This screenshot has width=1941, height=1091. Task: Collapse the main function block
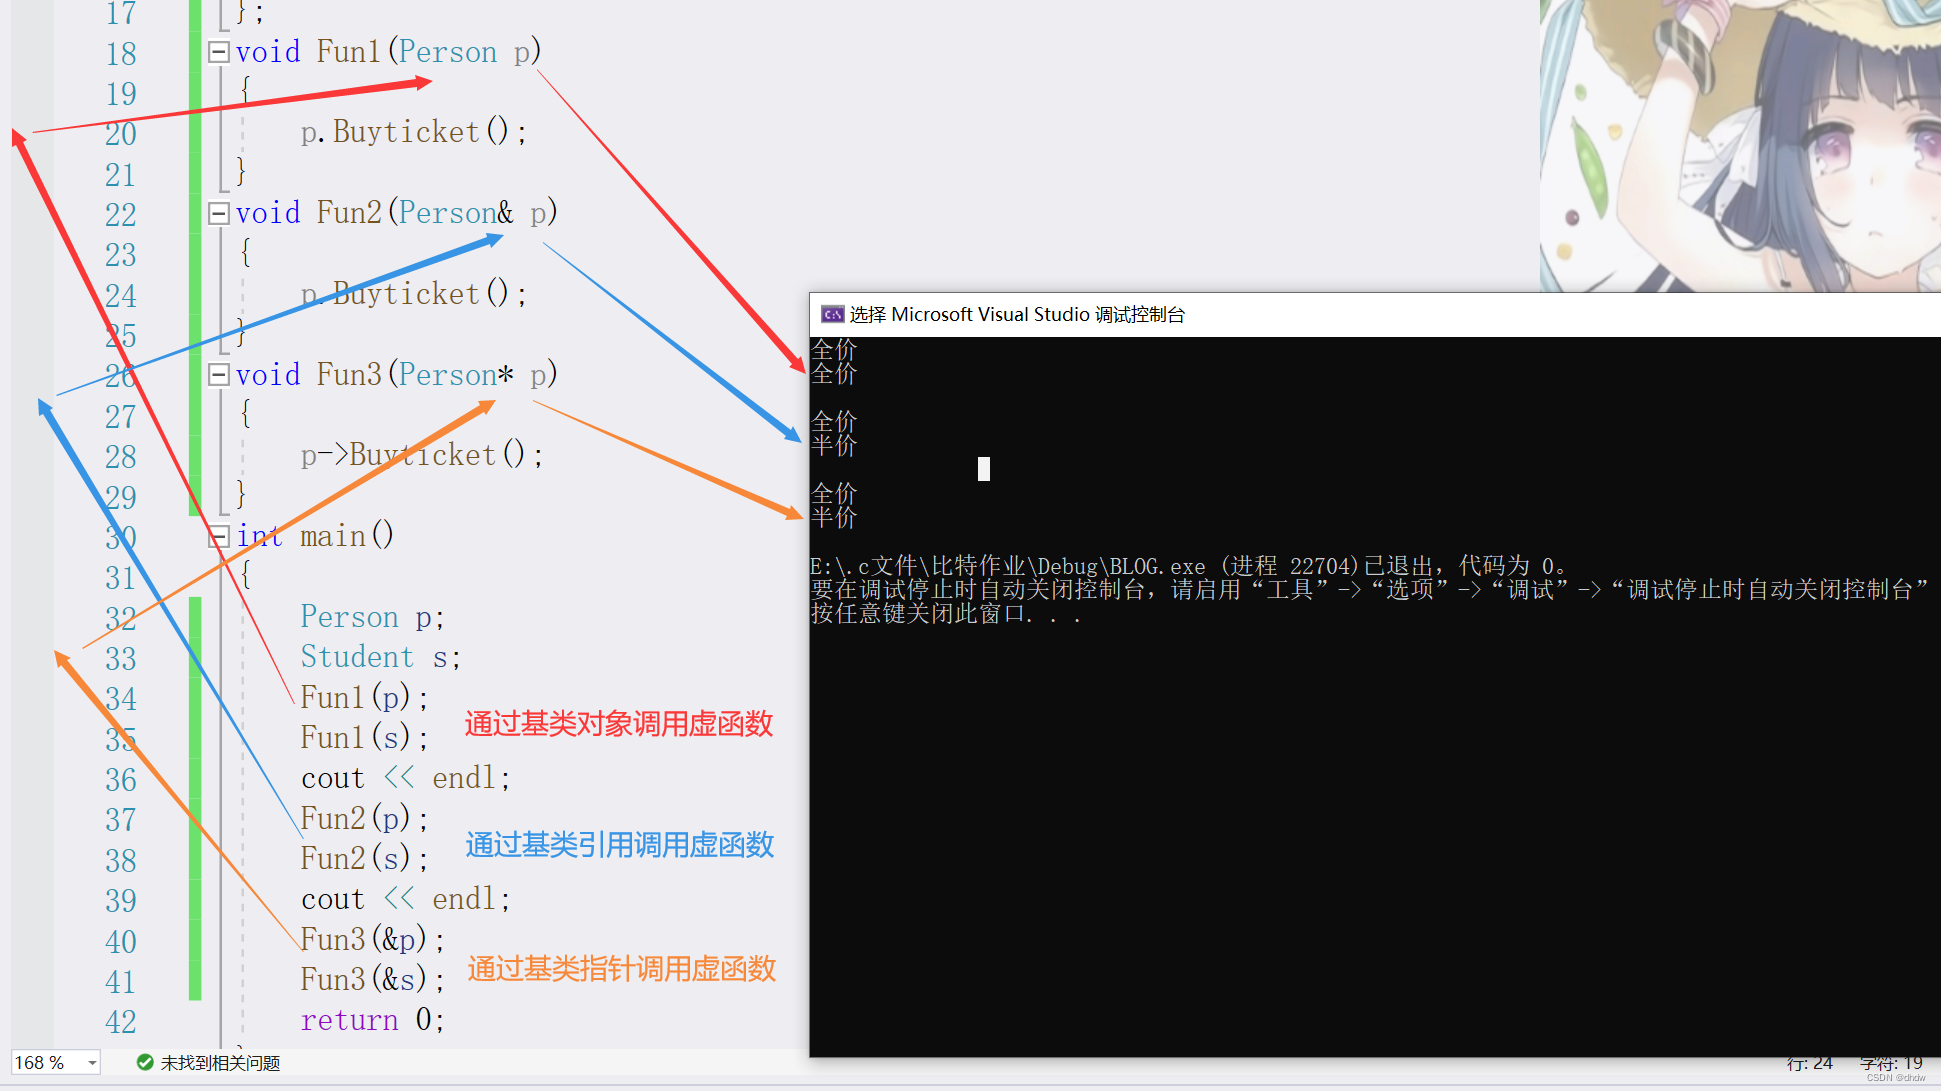[x=218, y=537]
